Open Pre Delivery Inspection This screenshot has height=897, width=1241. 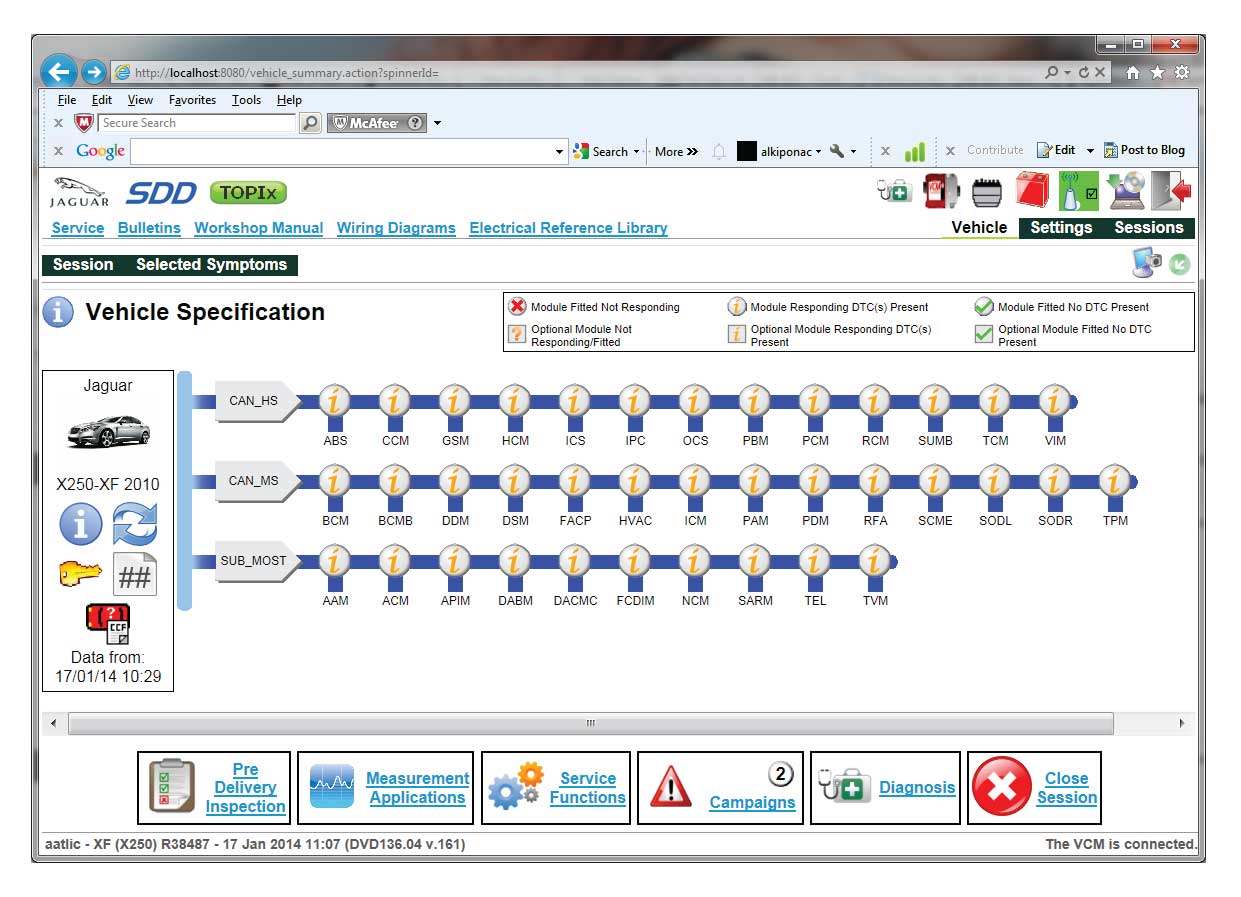tap(214, 788)
